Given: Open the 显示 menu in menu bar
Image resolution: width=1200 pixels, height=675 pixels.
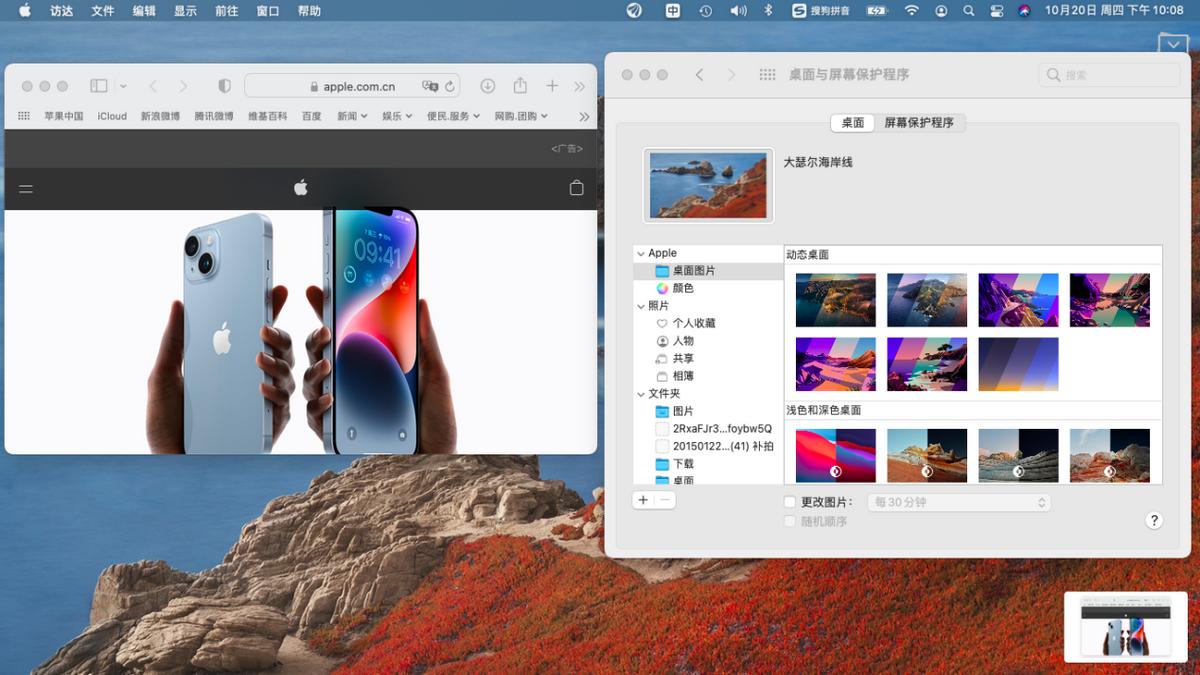Looking at the screenshot, I should pyautogui.click(x=184, y=11).
